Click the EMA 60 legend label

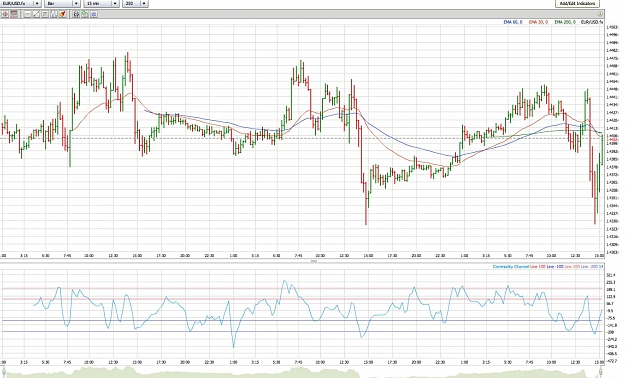513,22
